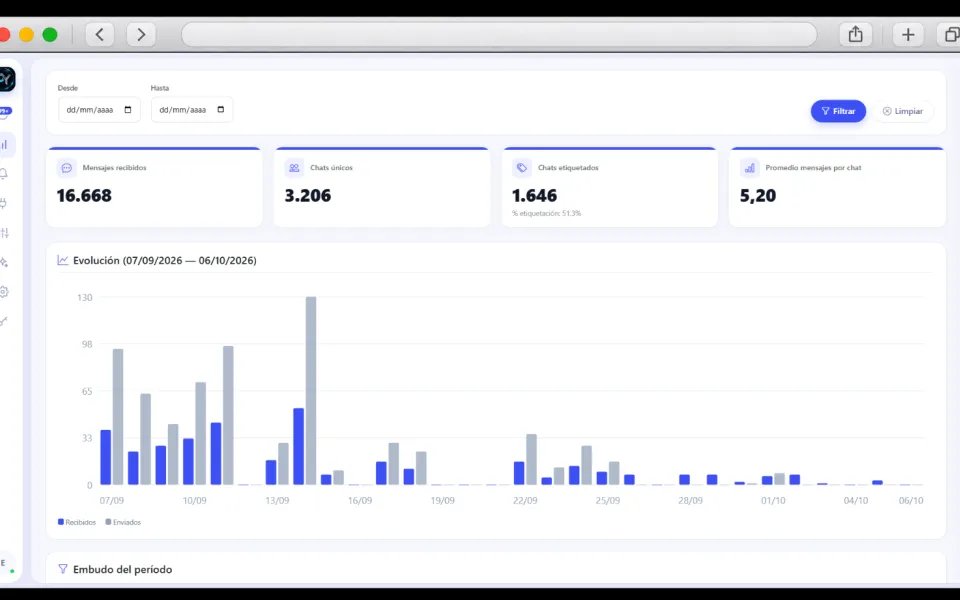Click the 5,20 average messages value
This screenshot has width=960, height=600.
coord(758,195)
